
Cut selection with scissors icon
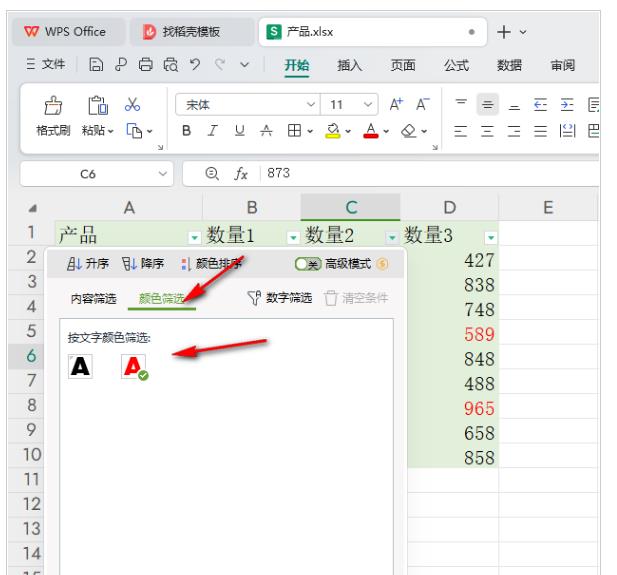[133, 104]
